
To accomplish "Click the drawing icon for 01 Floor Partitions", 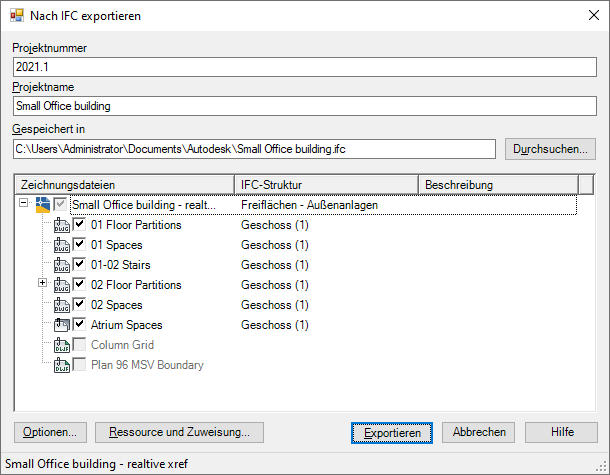I will click(x=61, y=225).
